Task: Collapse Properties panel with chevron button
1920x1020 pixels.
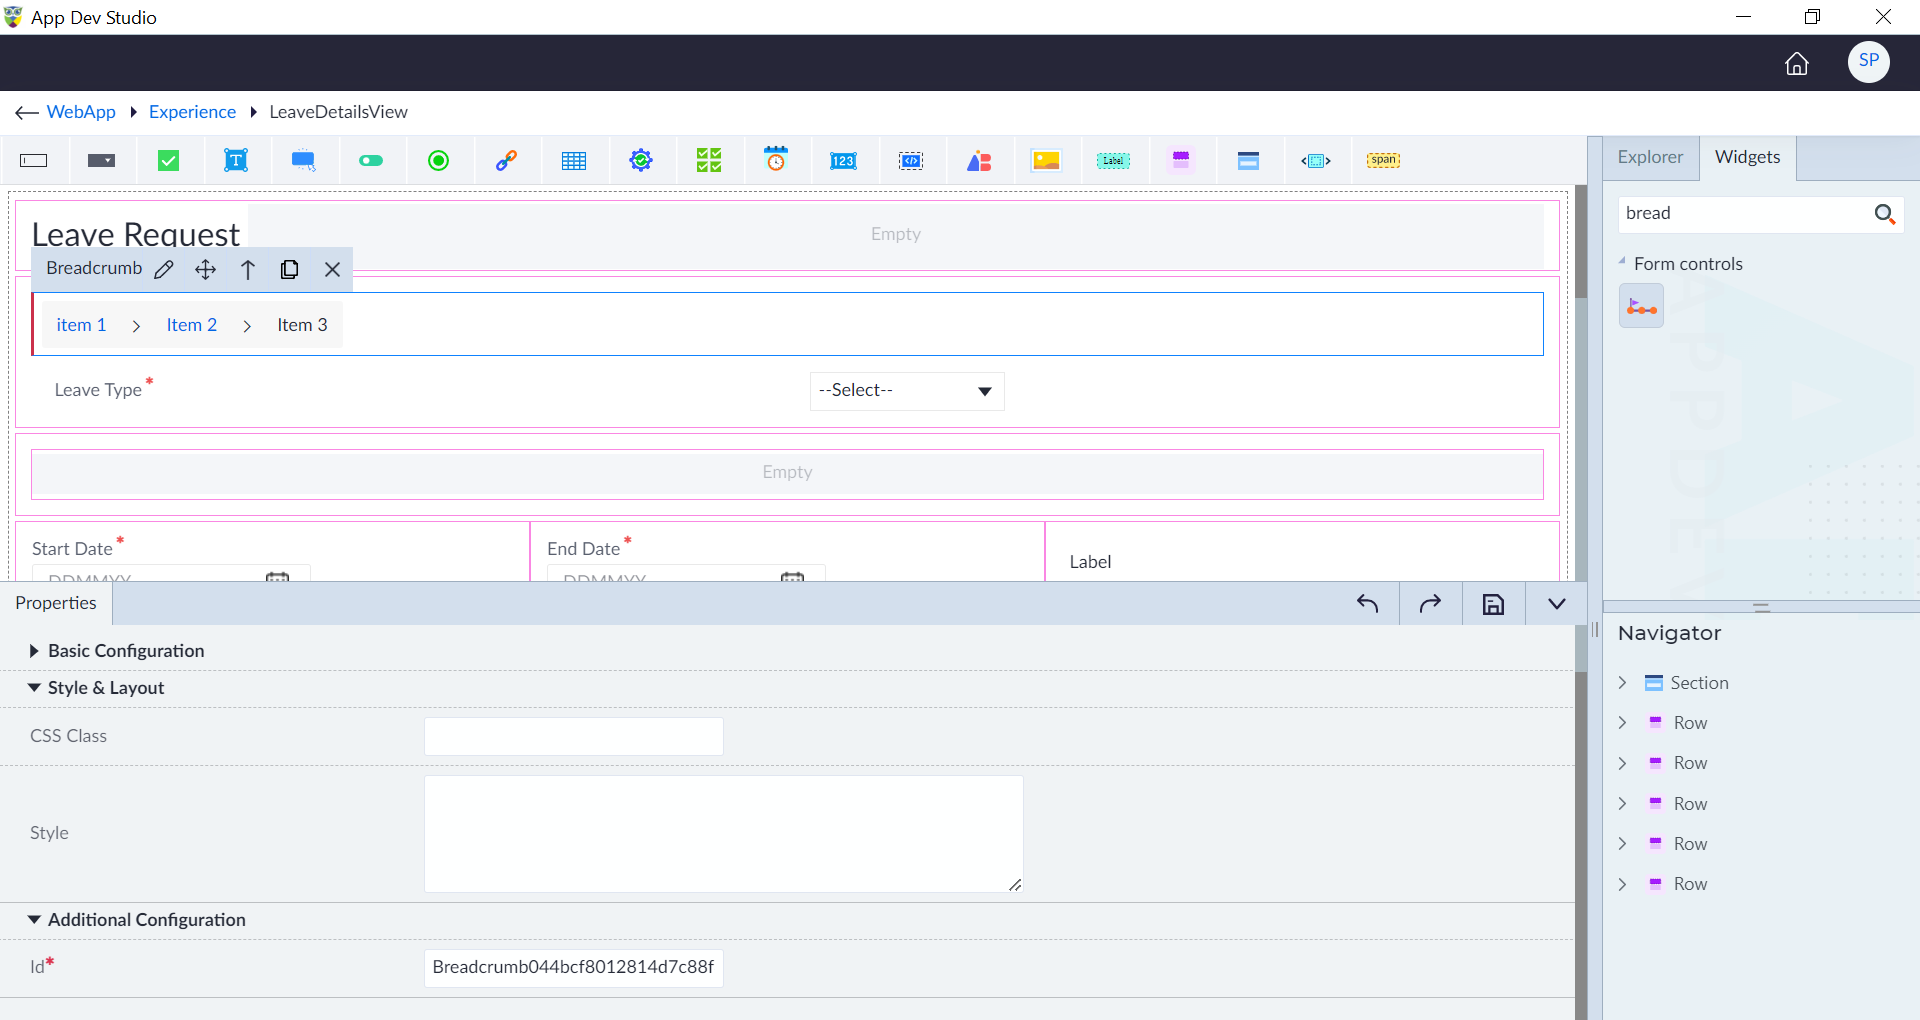Action: coord(1556,604)
